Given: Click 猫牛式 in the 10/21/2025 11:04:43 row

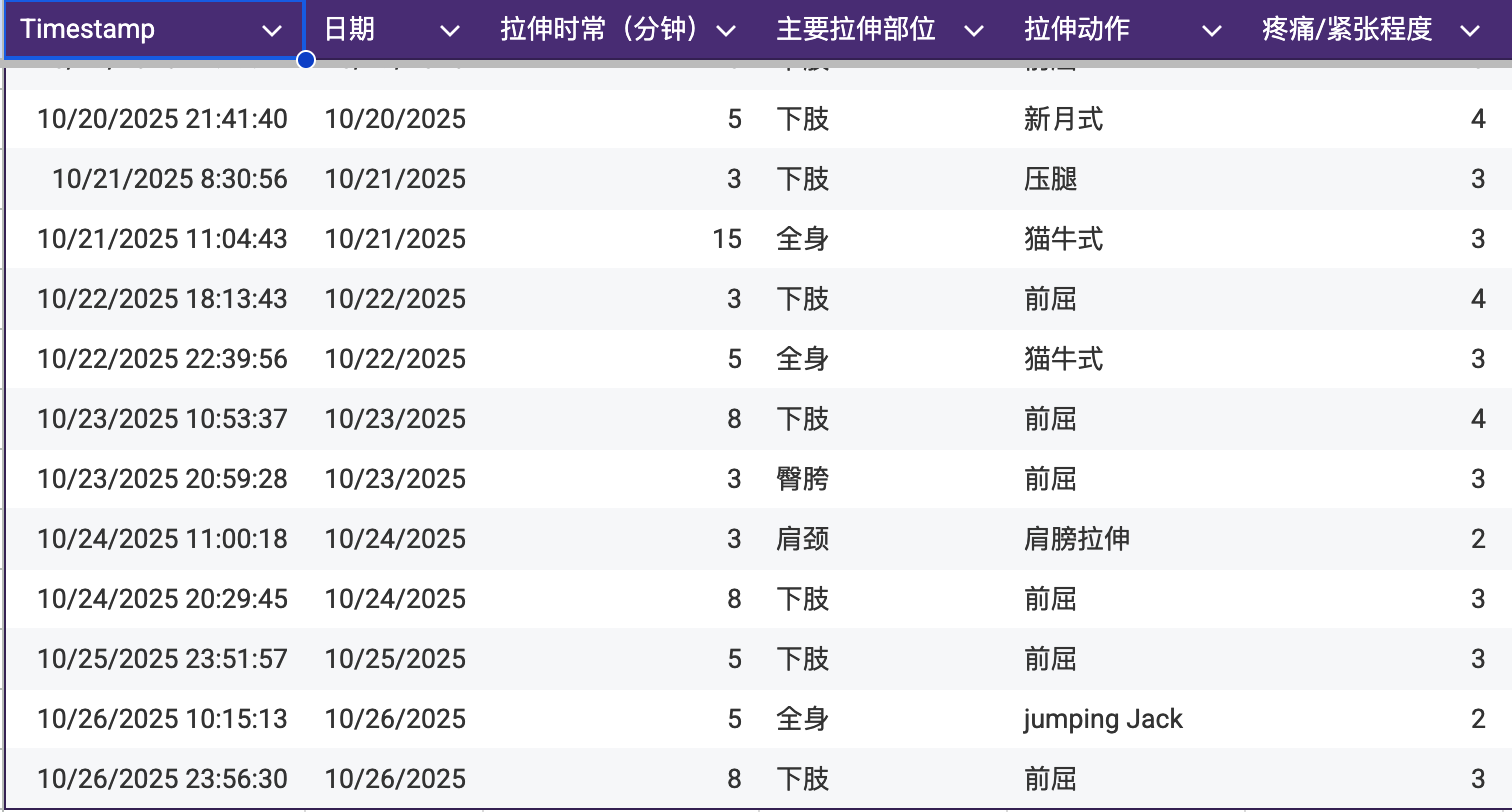Looking at the screenshot, I should pos(1064,239).
